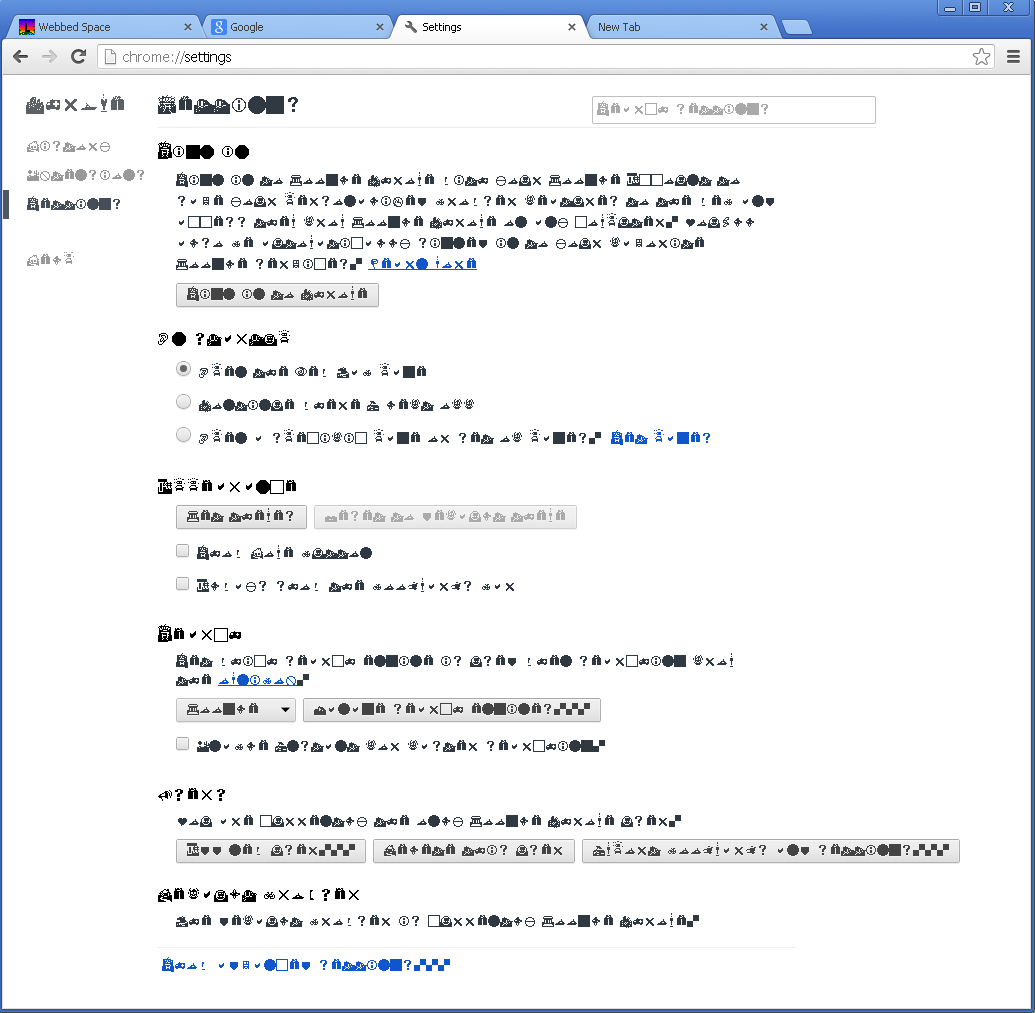
Task: Click the sign-in button in the first section
Action: pos(277,295)
